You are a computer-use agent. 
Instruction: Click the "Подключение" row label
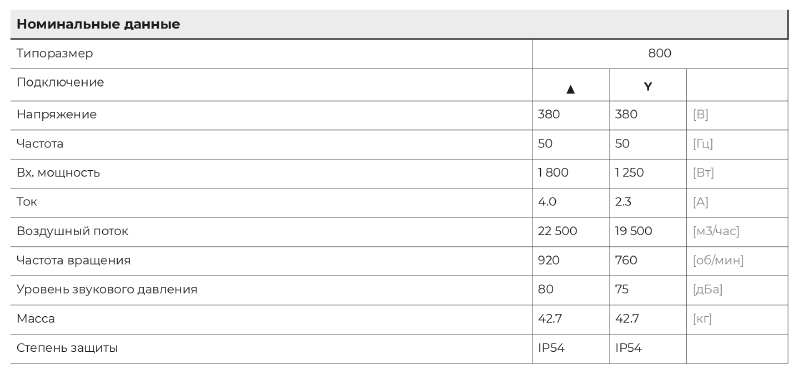click(x=60, y=83)
